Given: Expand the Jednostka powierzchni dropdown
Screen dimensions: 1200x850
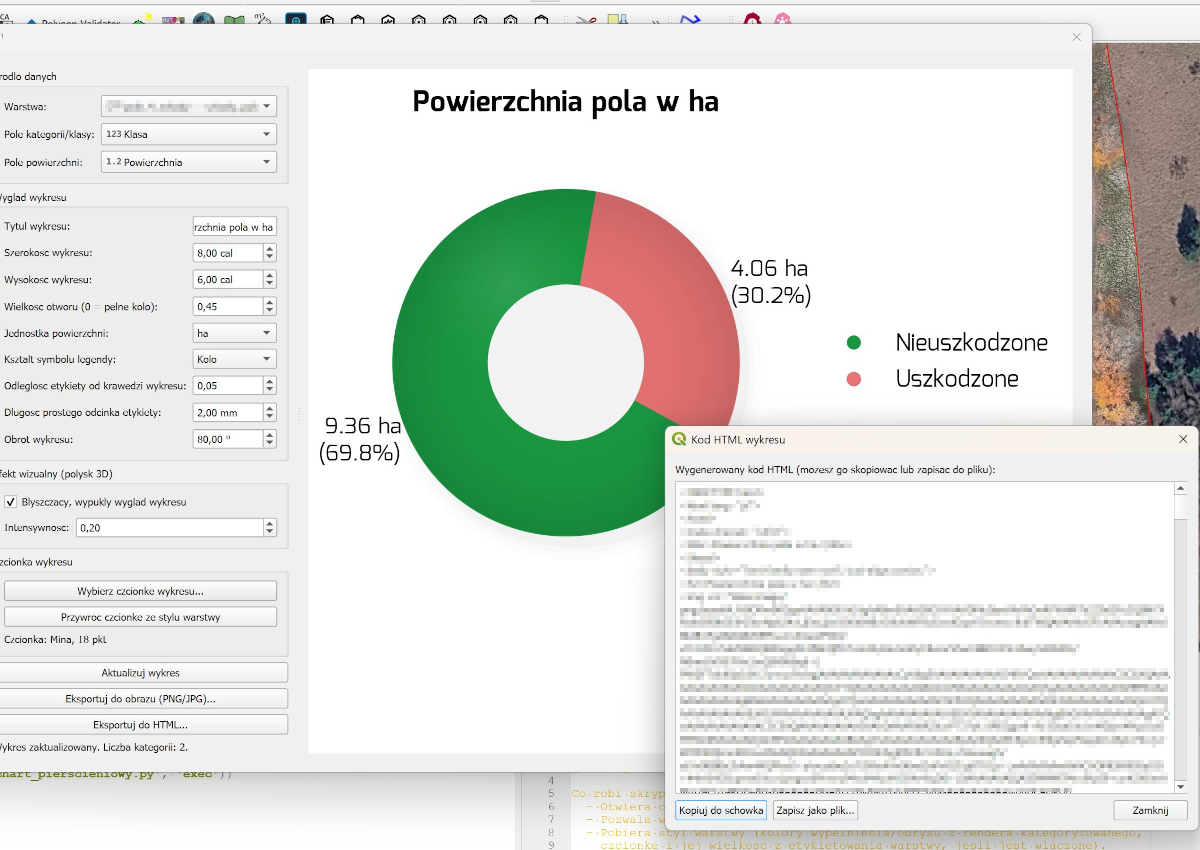Looking at the screenshot, I should (235, 333).
